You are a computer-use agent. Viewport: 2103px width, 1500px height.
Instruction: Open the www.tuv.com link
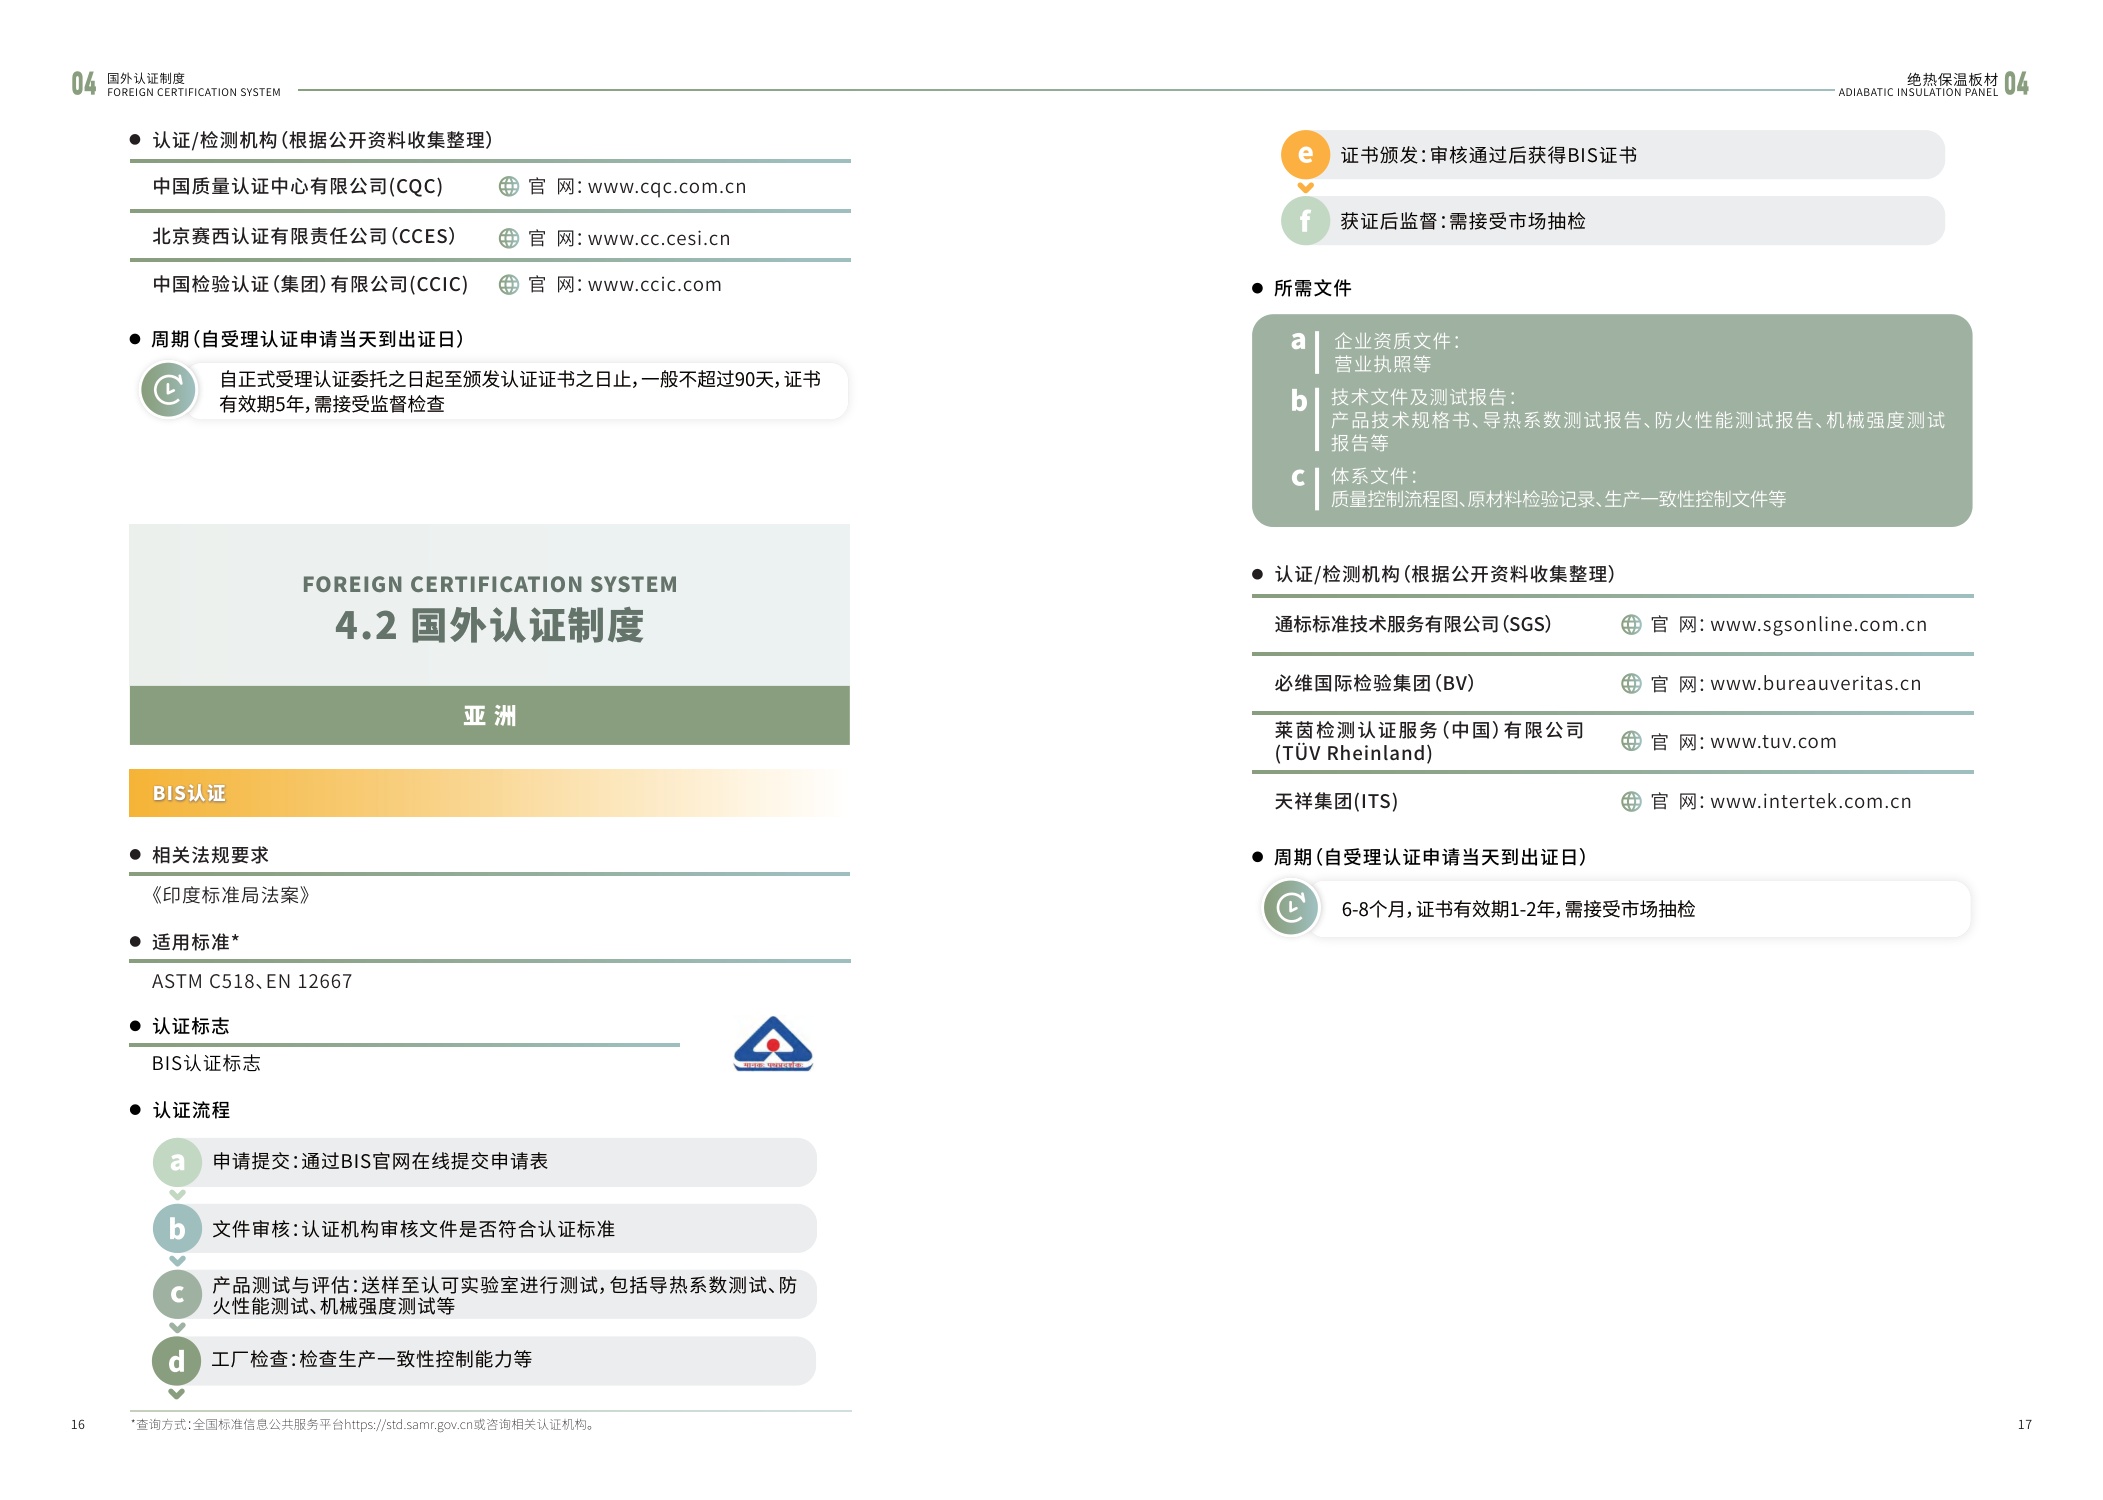(1773, 742)
